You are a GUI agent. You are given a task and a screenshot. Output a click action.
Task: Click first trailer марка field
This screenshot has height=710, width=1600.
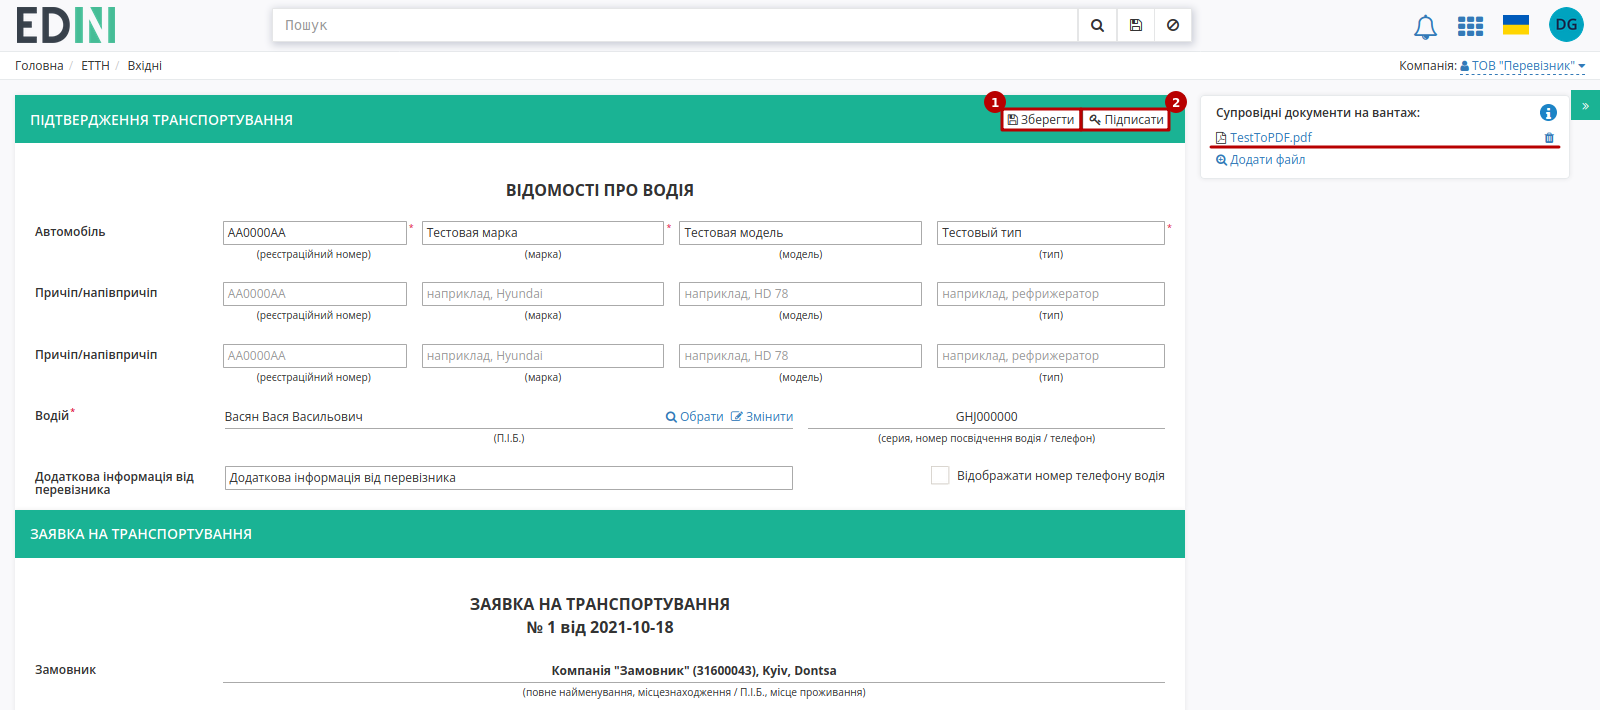(543, 294)
